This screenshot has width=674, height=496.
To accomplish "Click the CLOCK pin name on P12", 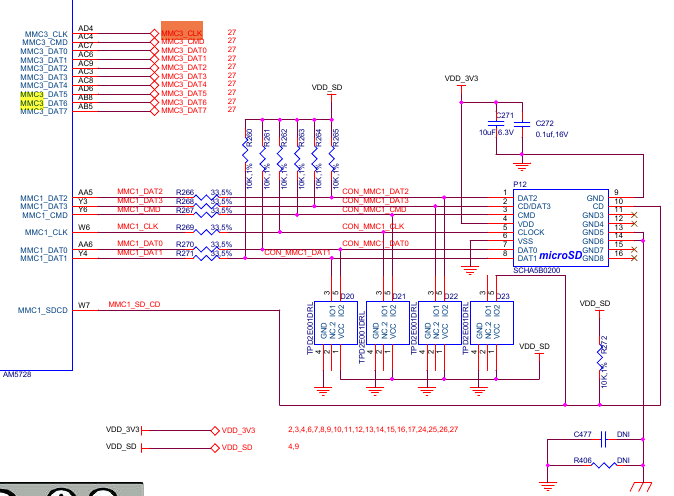I will click(x=531, y=232).
